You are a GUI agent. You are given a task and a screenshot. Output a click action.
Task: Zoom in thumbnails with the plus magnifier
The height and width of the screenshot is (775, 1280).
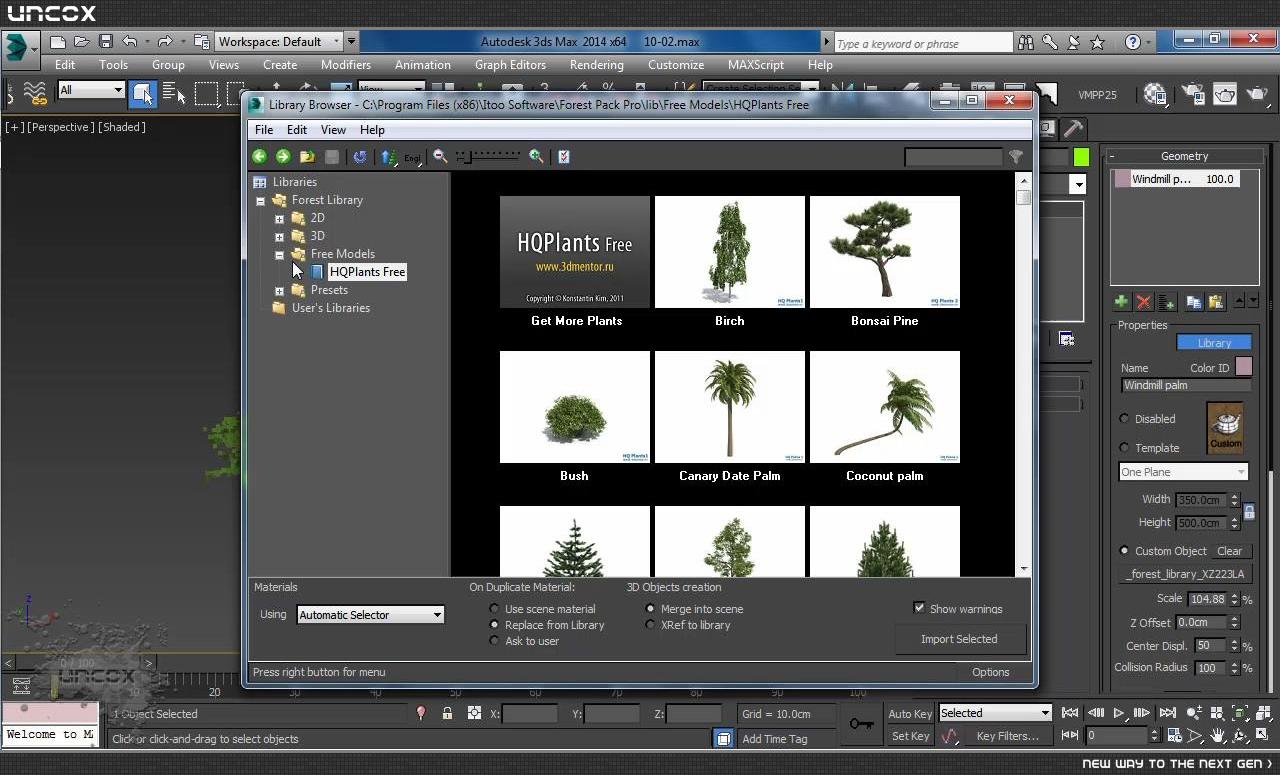pos(537,156)
